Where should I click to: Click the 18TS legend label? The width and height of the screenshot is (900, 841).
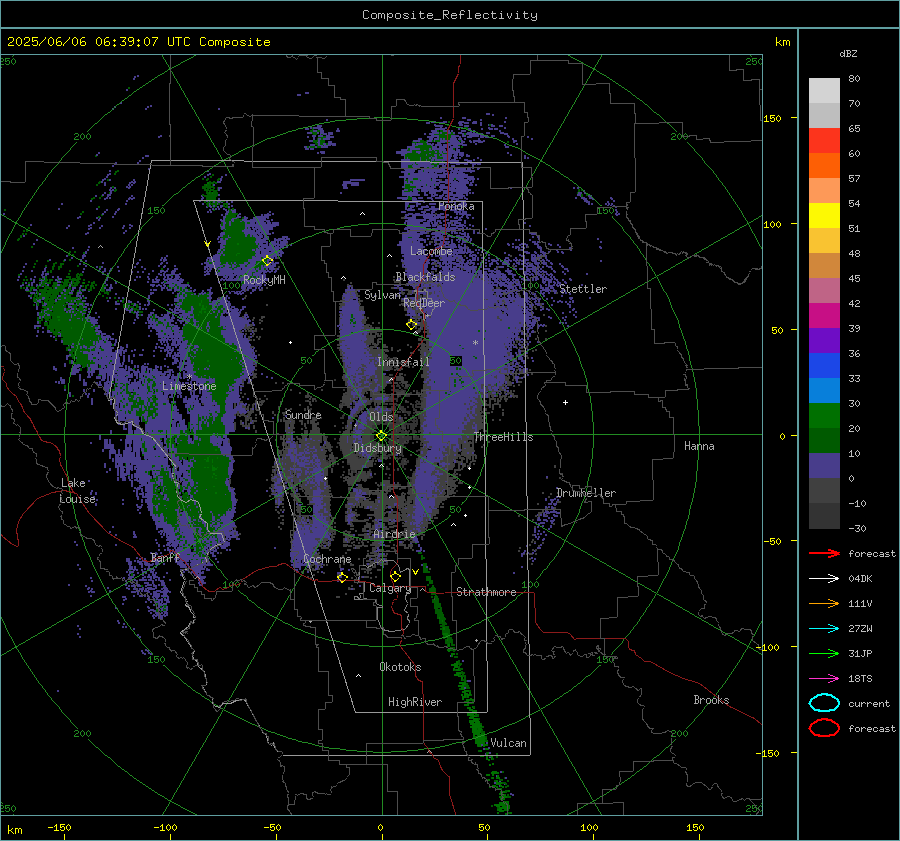860,678
